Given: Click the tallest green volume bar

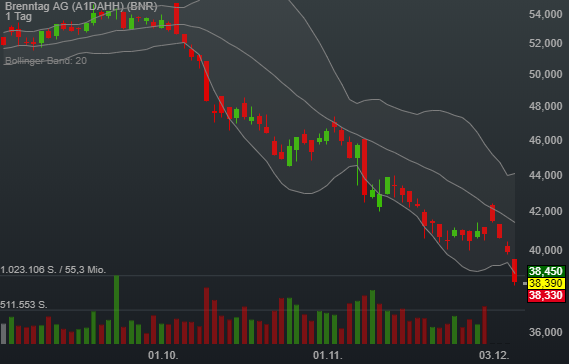Looking at the screenshot, I should (x=116, y=310).
